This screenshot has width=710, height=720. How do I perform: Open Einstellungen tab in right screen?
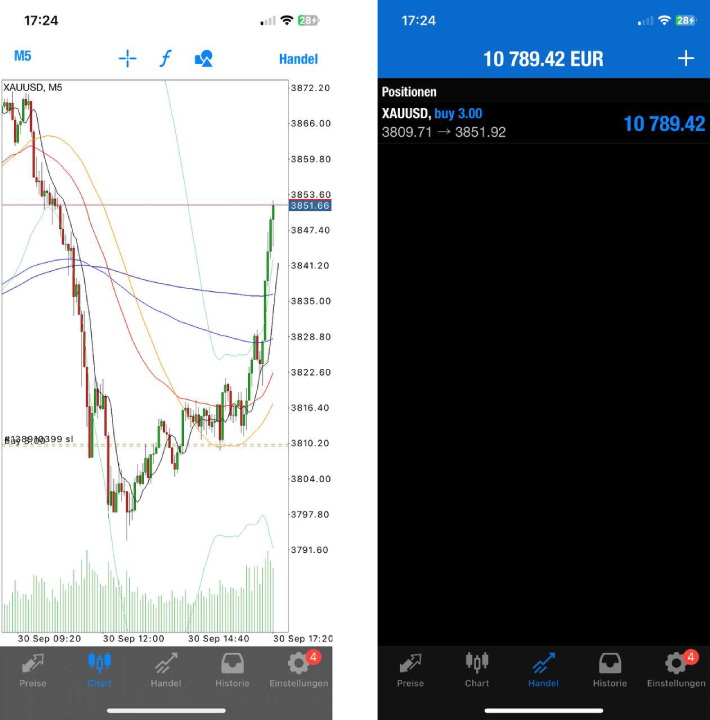[x=676, y=670]
